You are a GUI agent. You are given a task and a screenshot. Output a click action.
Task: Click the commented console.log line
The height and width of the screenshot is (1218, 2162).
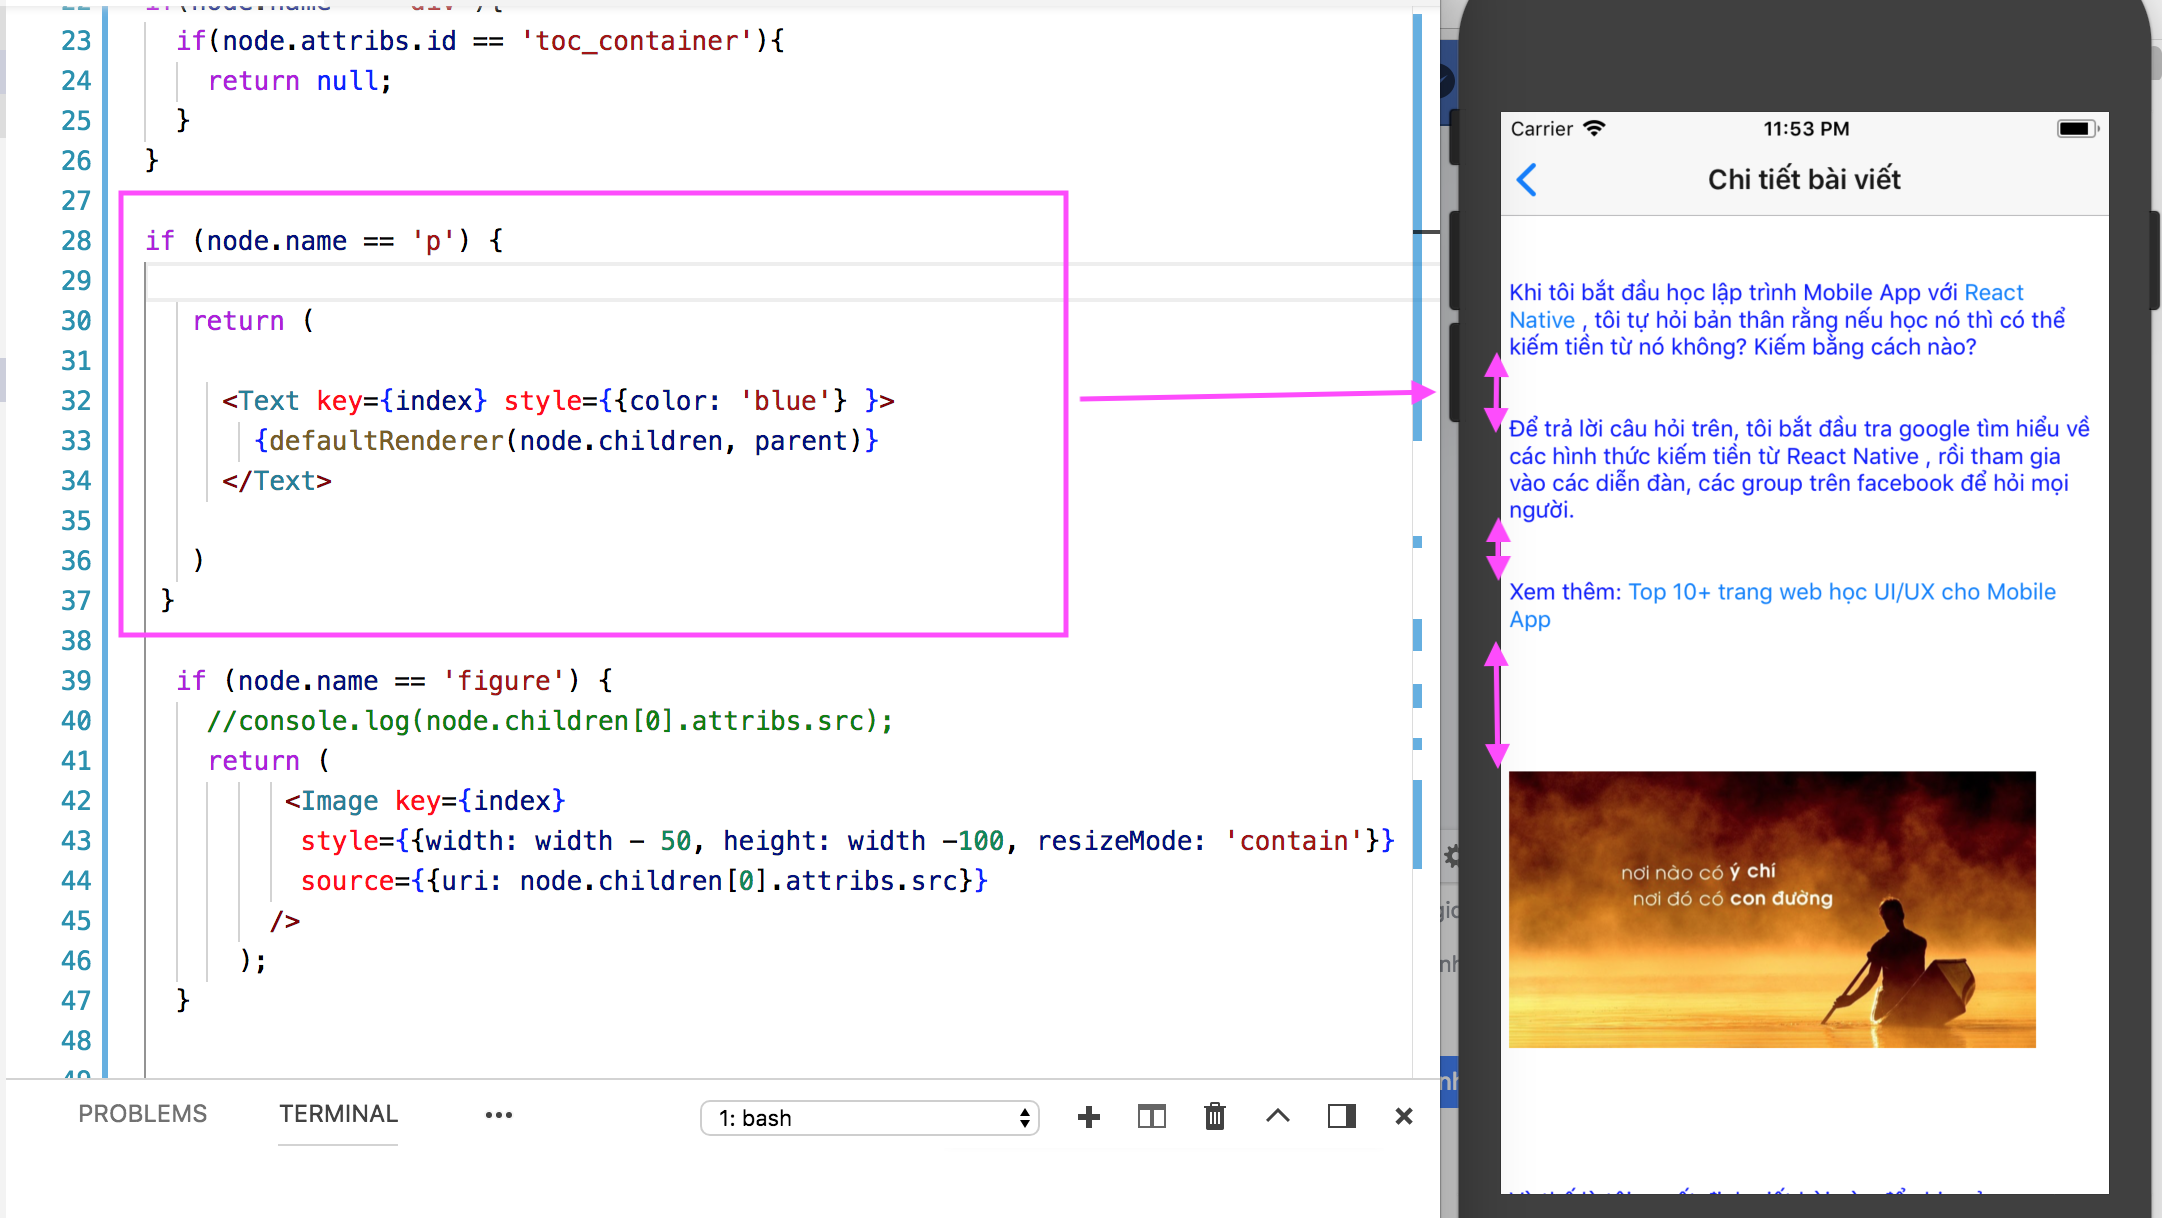(550, 721)
